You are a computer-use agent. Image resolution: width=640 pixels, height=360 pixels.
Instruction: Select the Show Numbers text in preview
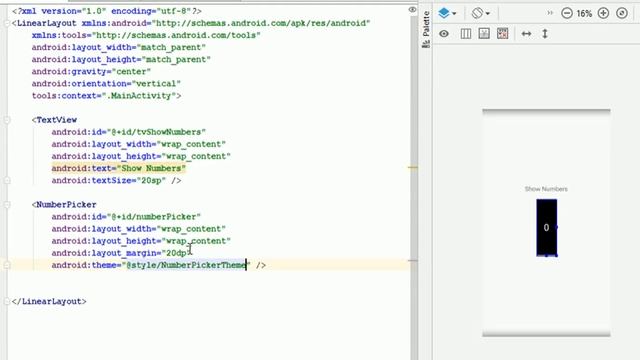[546, 189]
